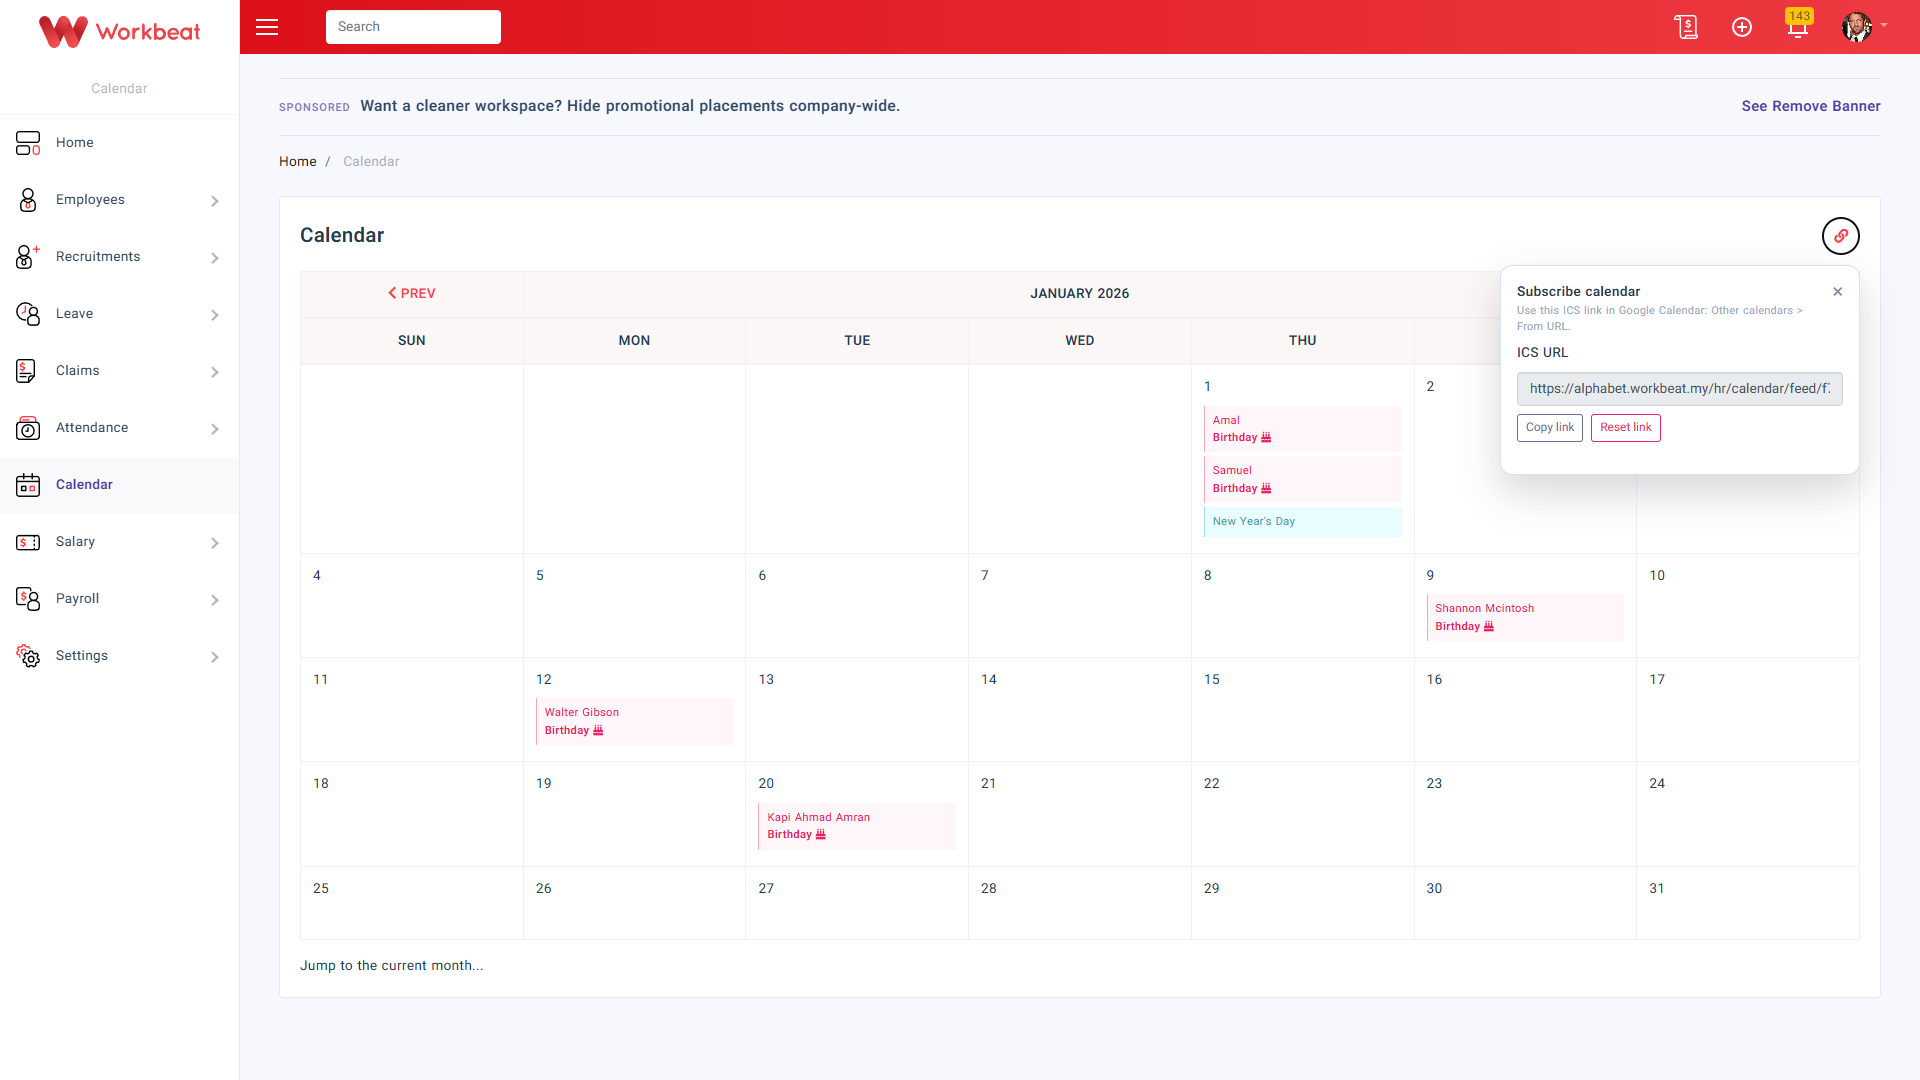Expand the Attendance menu chevron
The height and width of the screenshot is (1080, 1920).
(x=215, y=429)
